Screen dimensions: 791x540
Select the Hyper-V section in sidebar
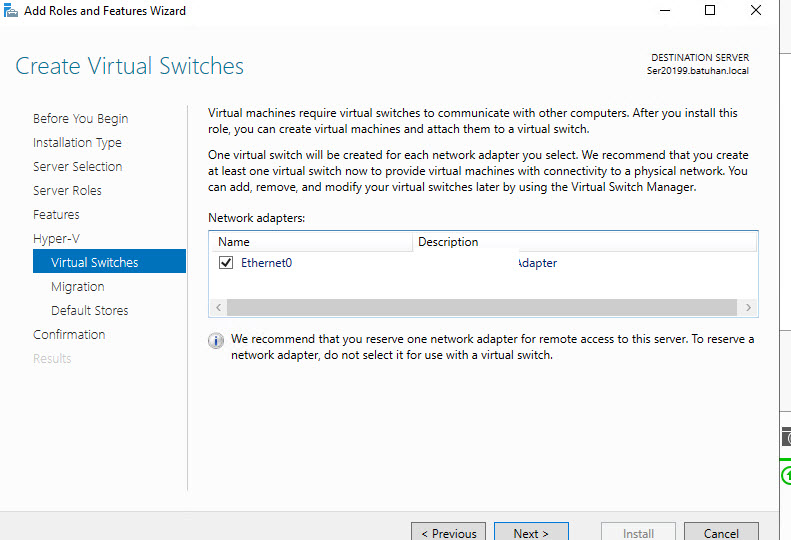[56, 238]
